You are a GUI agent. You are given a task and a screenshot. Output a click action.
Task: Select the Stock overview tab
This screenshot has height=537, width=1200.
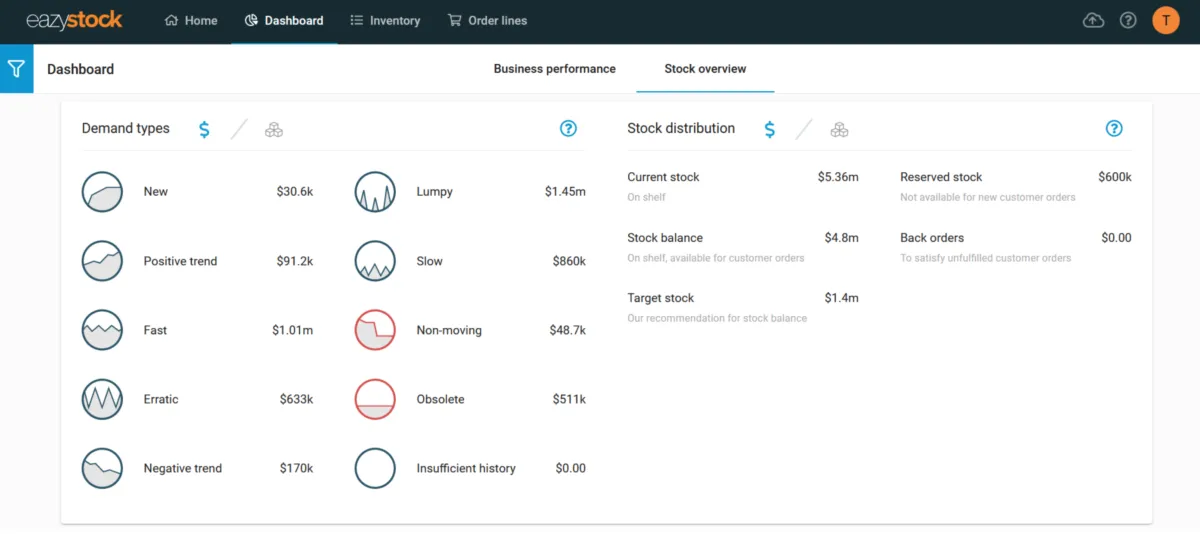(x=705, y=69)
